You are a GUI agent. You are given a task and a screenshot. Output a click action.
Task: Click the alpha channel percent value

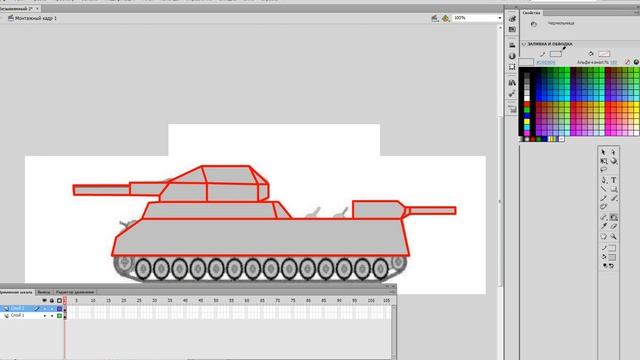point(613,62)
